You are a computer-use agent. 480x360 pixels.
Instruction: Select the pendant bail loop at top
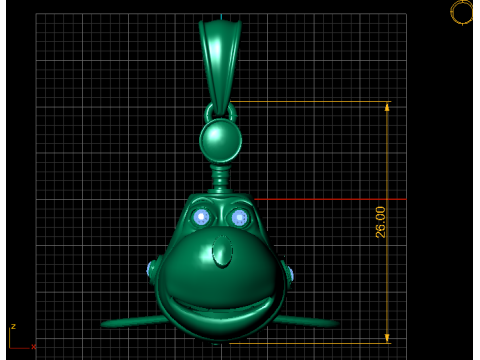pyautogui.click(x=220, y=67)
